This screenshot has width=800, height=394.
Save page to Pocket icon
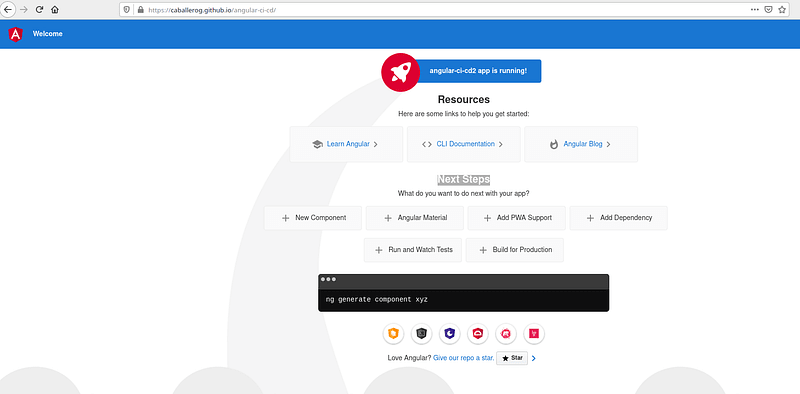click(x=768, y=9)
